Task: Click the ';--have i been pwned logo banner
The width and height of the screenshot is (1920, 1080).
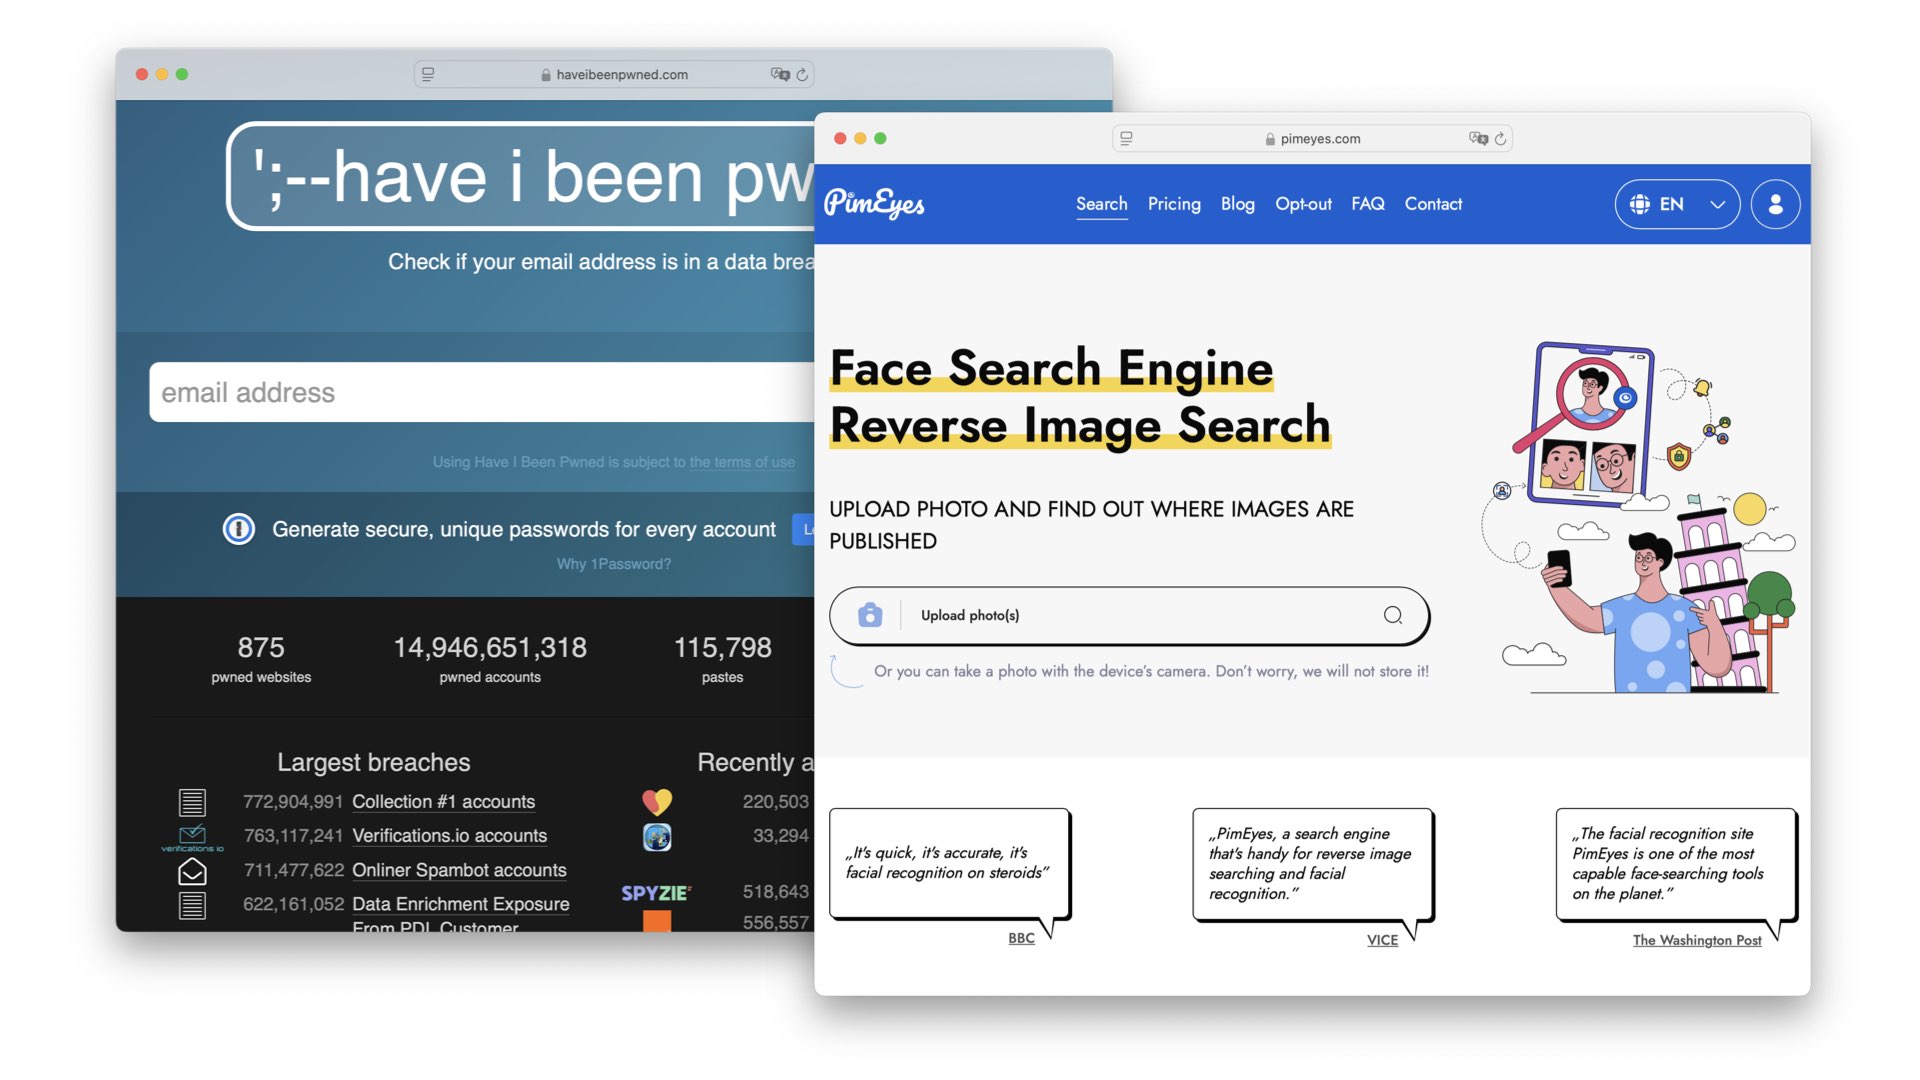Action: click(521, 177)
